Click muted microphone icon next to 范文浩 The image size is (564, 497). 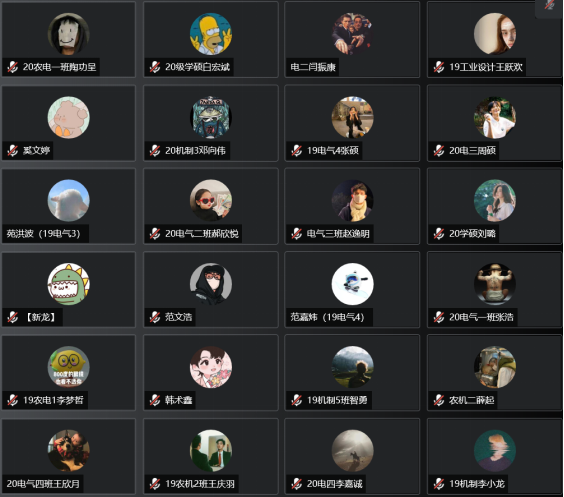[x=155, y=317]
